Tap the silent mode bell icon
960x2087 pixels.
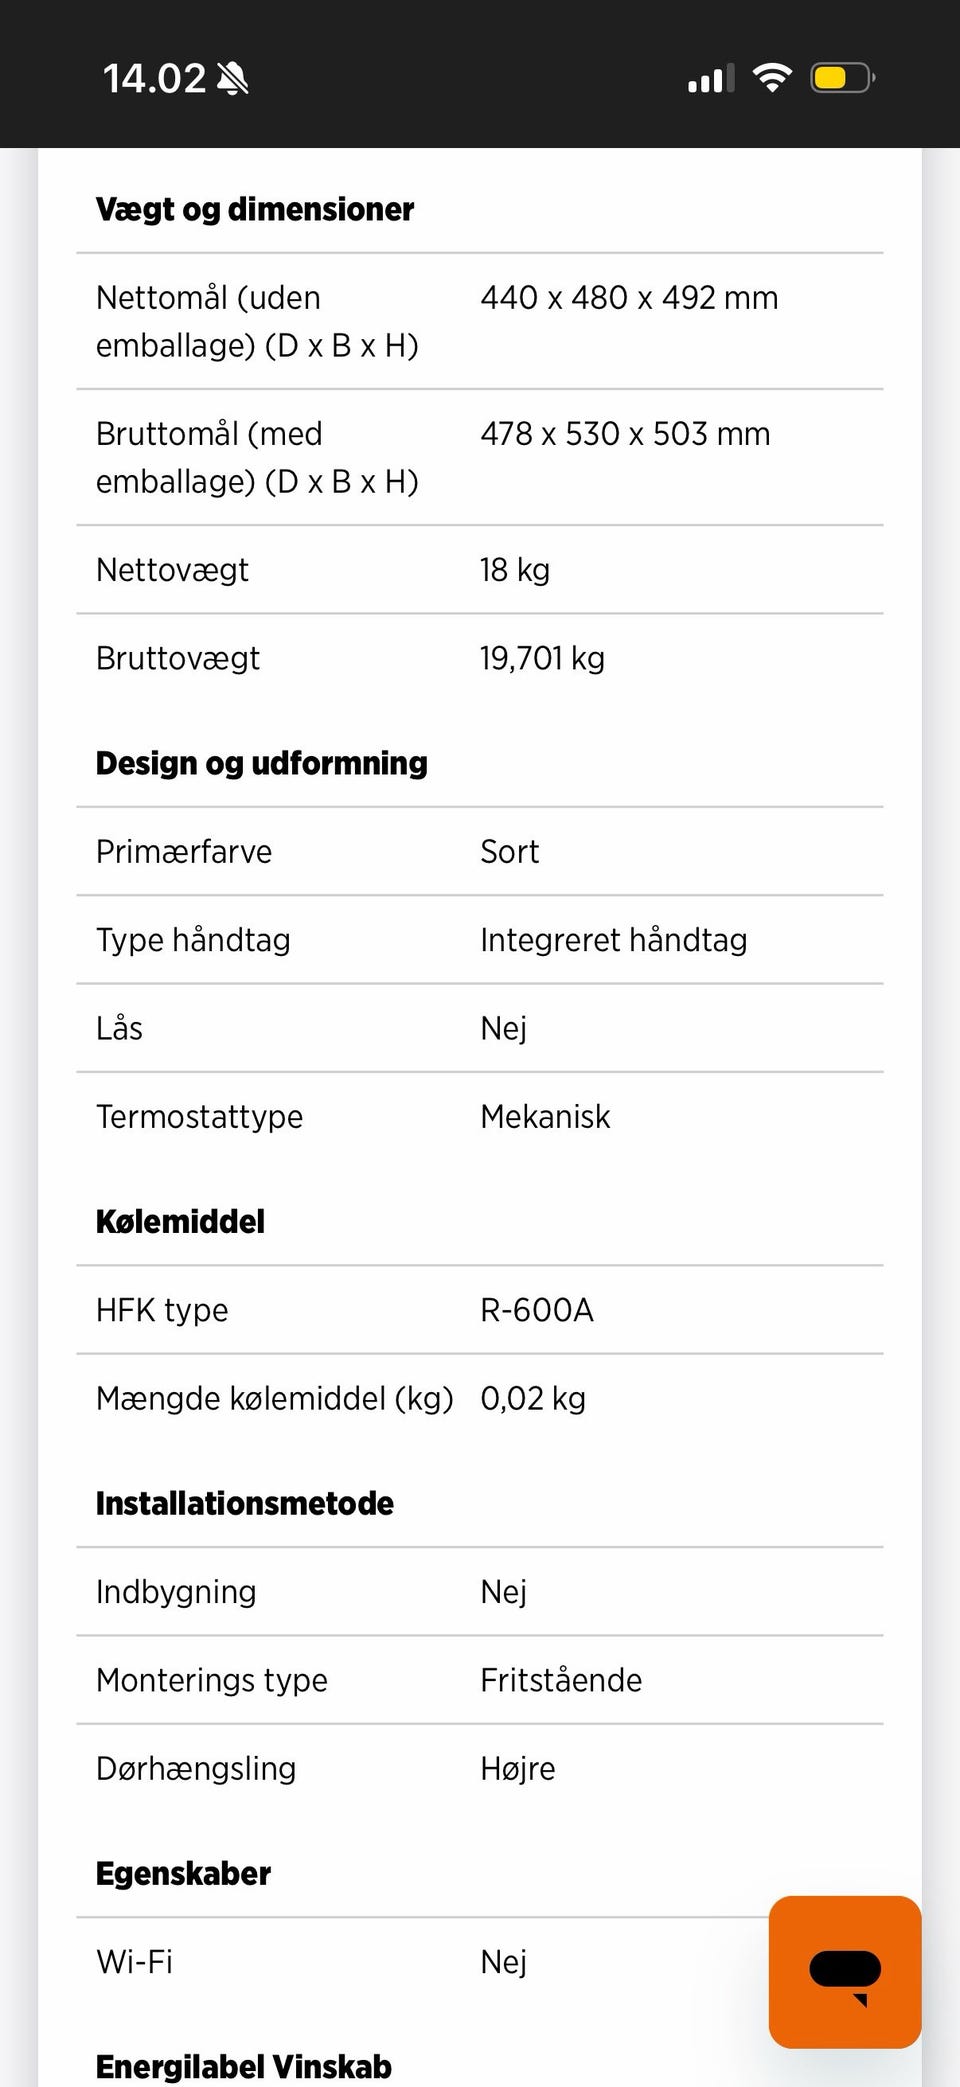pyautogui.click(x=233, y=78)
